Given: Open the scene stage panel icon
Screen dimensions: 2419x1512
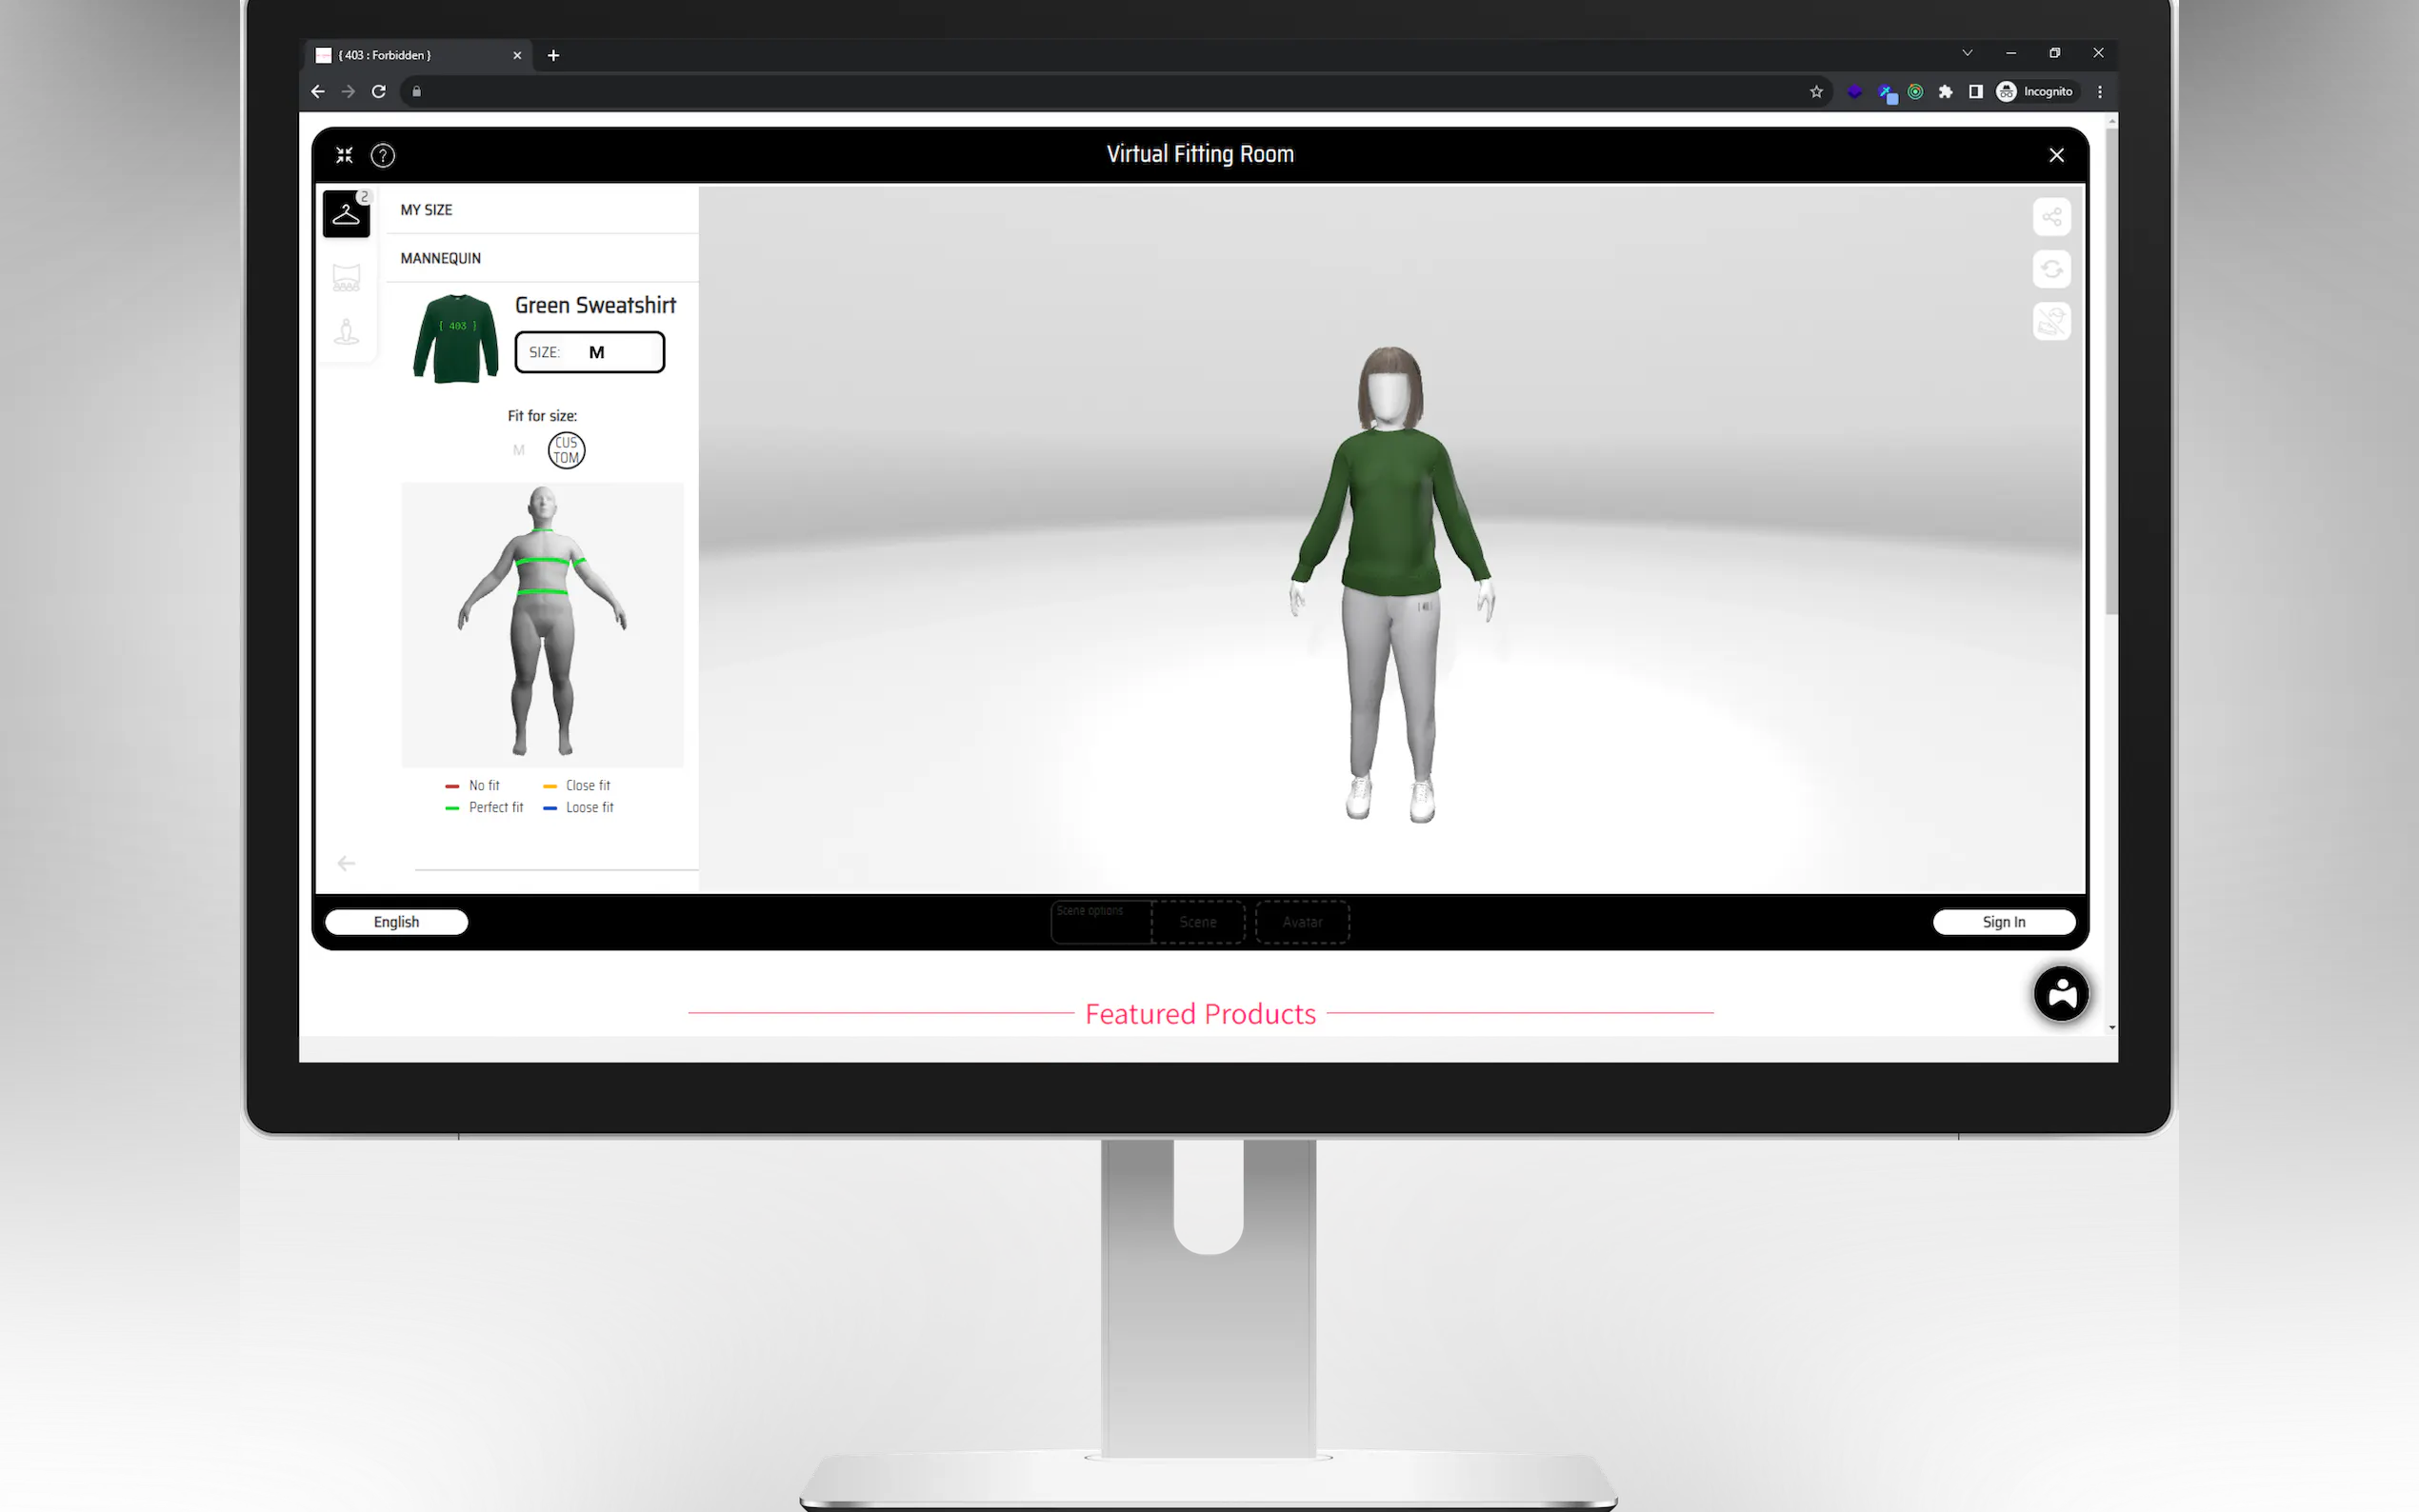Looking at the screenshot, I should [x=346, y=277].
